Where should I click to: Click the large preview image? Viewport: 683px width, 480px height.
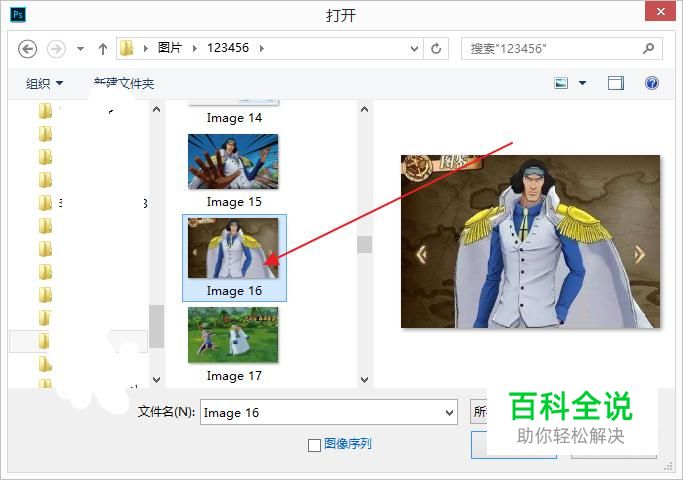pos(531,241)
